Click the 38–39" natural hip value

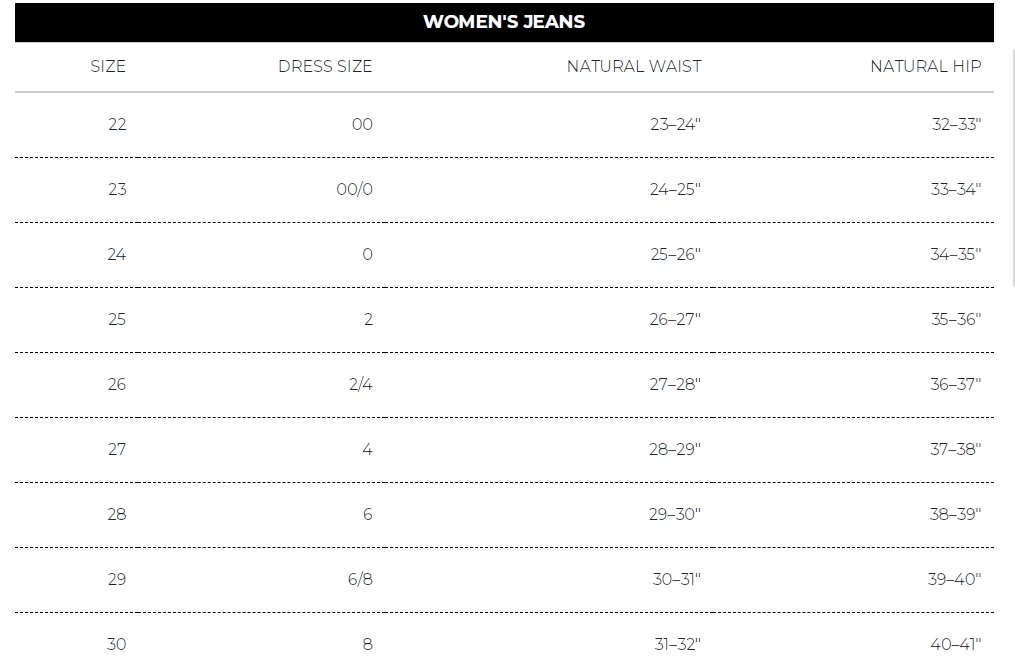point(955,515)
